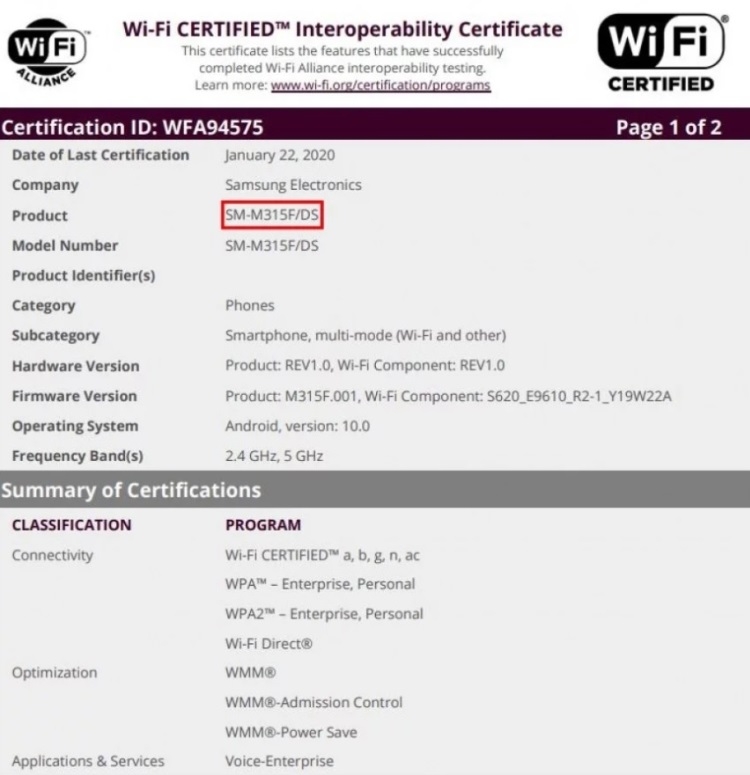Click the Model Number value SM-M315F/DS
The width and height of the screenshot is (750, 775).
coord(272,246)
